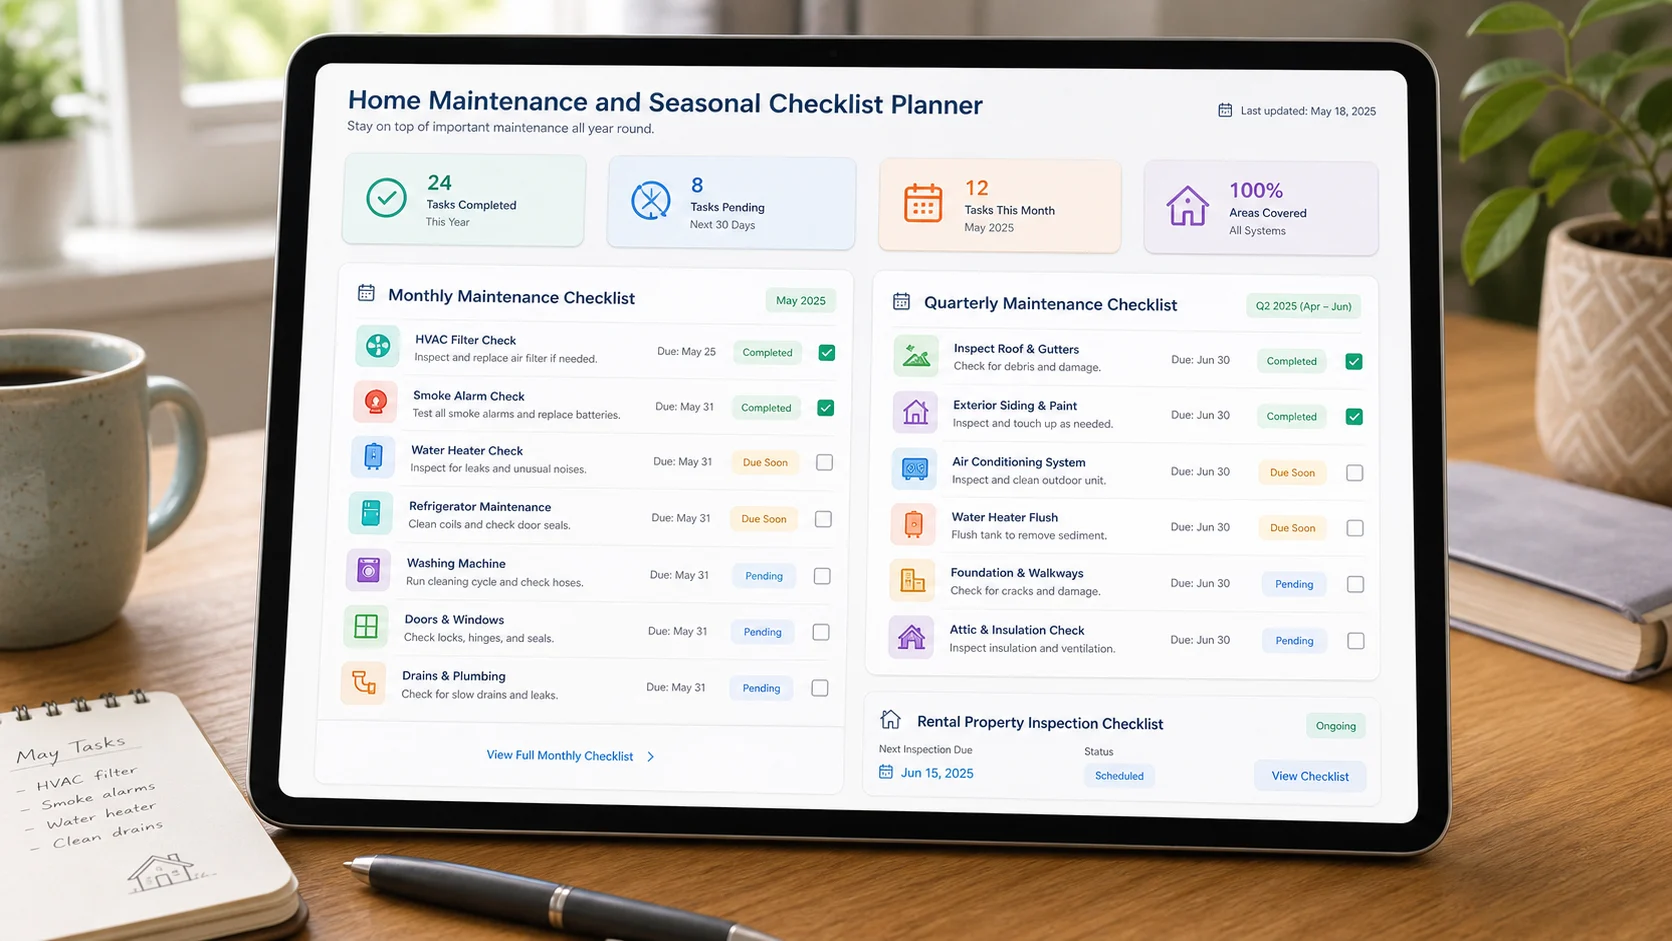Screen dimensions: 1672x941
Task: Click the Monthly Maintenance Checklist calendar icon
Action: tap(366, 293)
